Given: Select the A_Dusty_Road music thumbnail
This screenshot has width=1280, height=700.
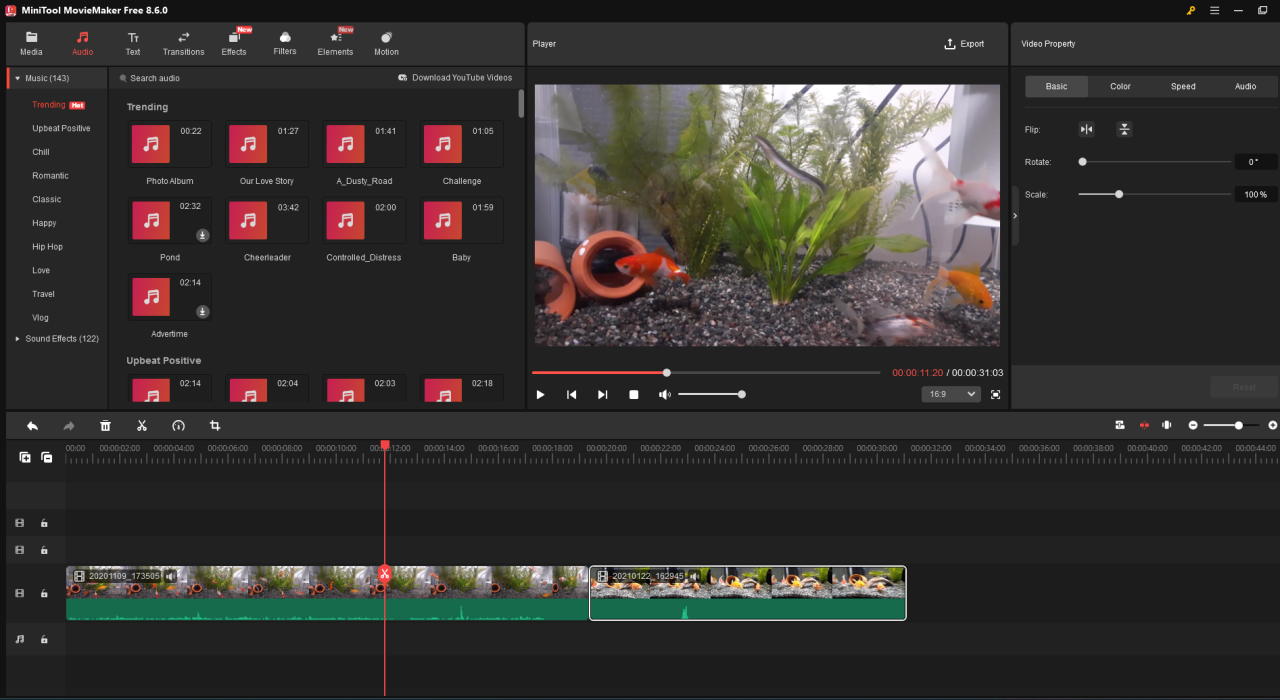Looking at the screenshot, I should [x=364, y=145].
